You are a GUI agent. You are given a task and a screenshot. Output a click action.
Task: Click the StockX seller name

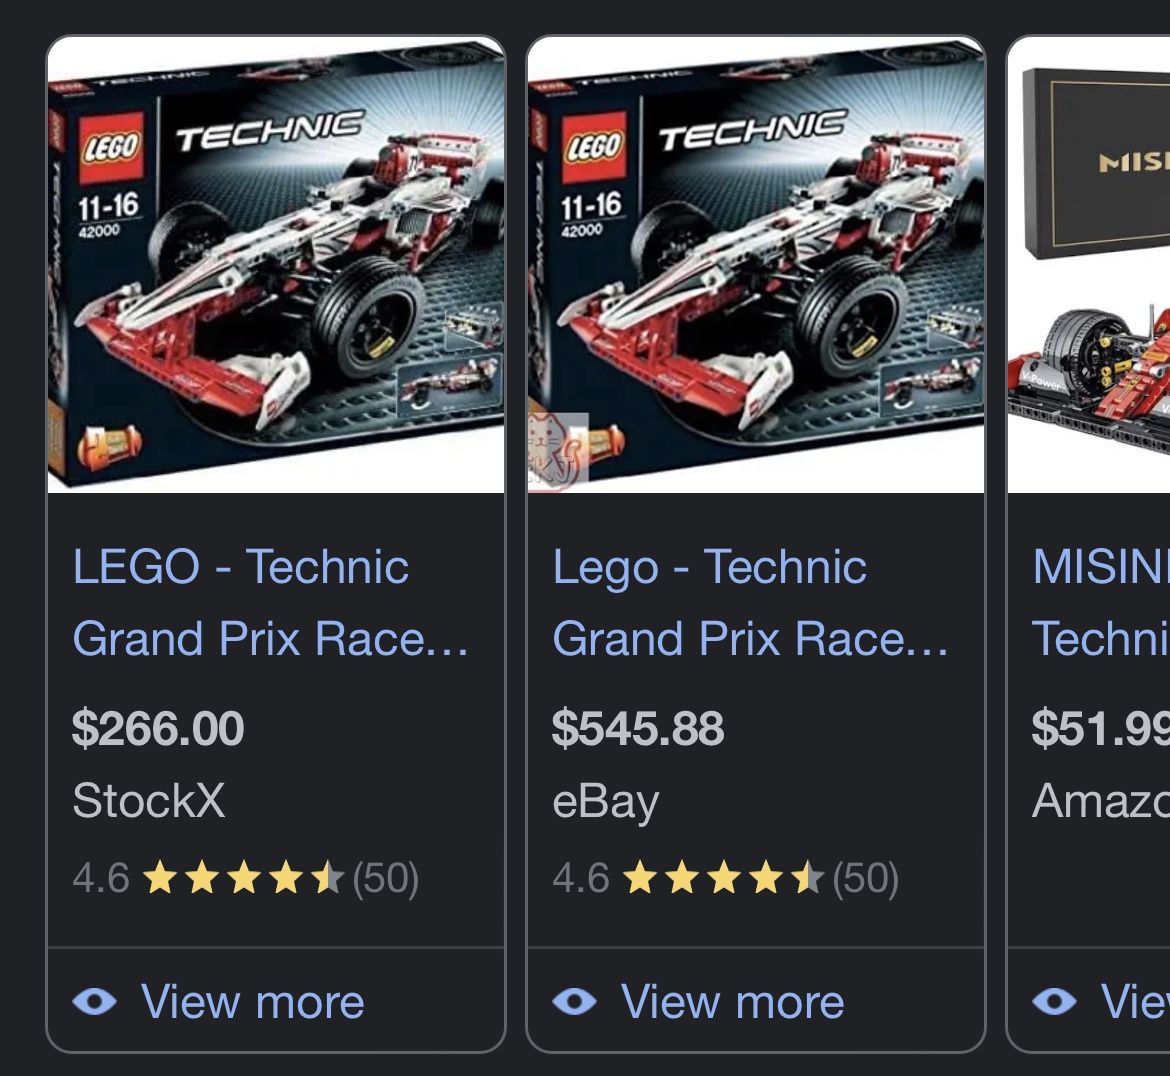149,801
